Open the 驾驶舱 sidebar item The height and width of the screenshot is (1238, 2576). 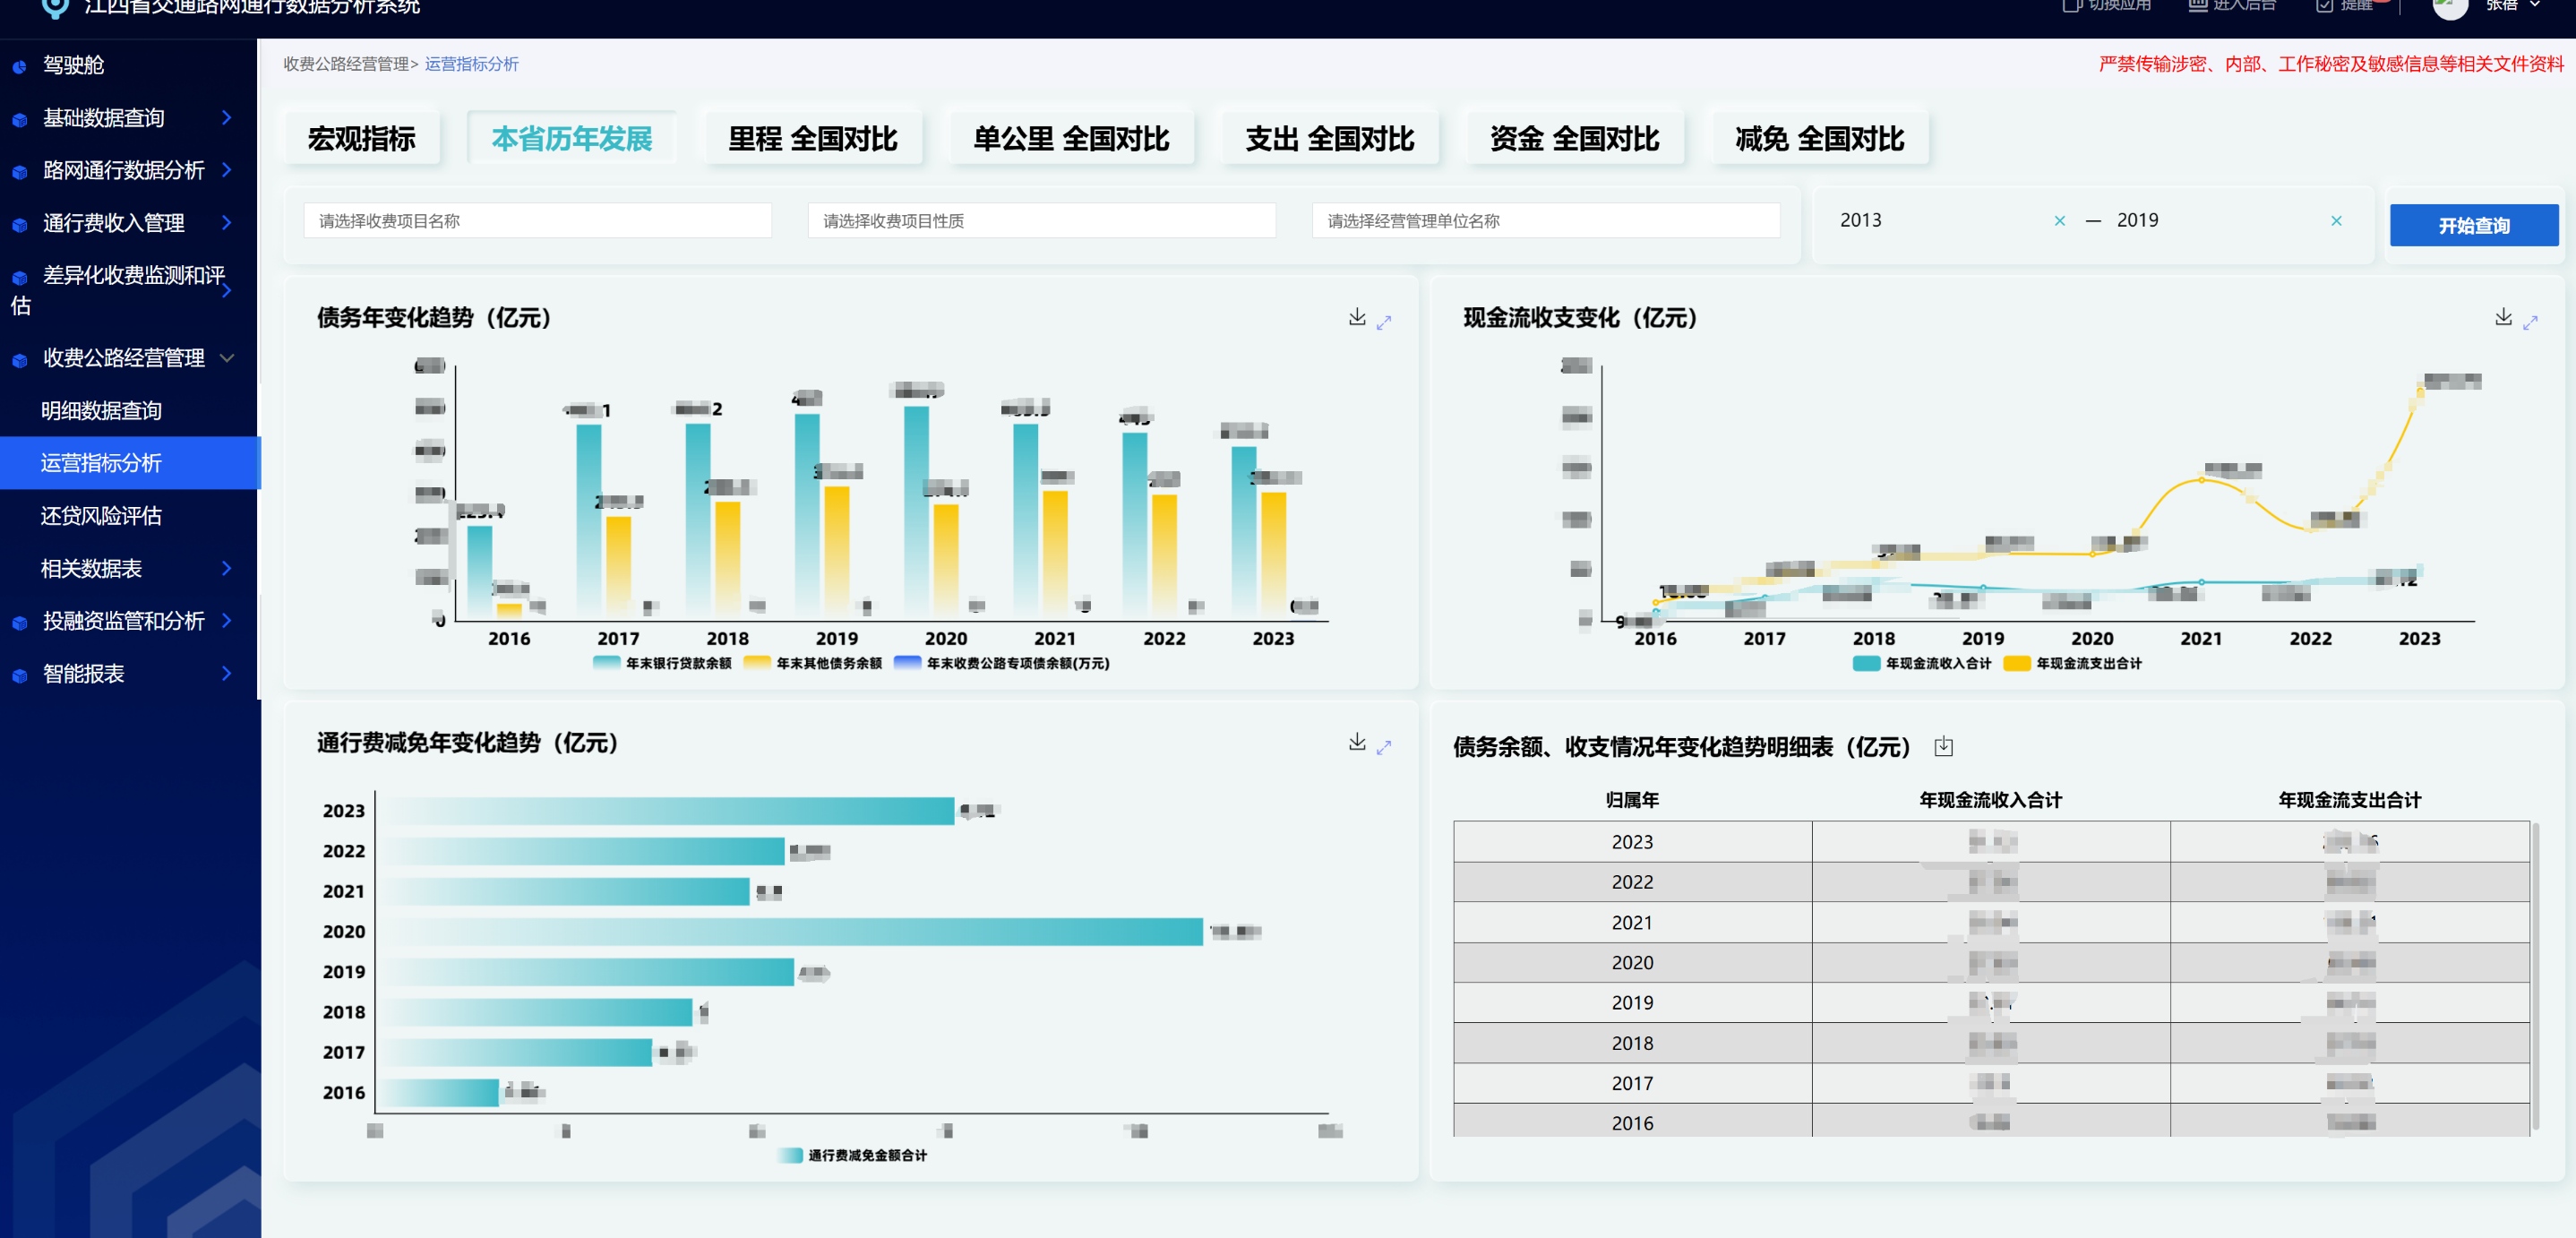tap(129, 65)
